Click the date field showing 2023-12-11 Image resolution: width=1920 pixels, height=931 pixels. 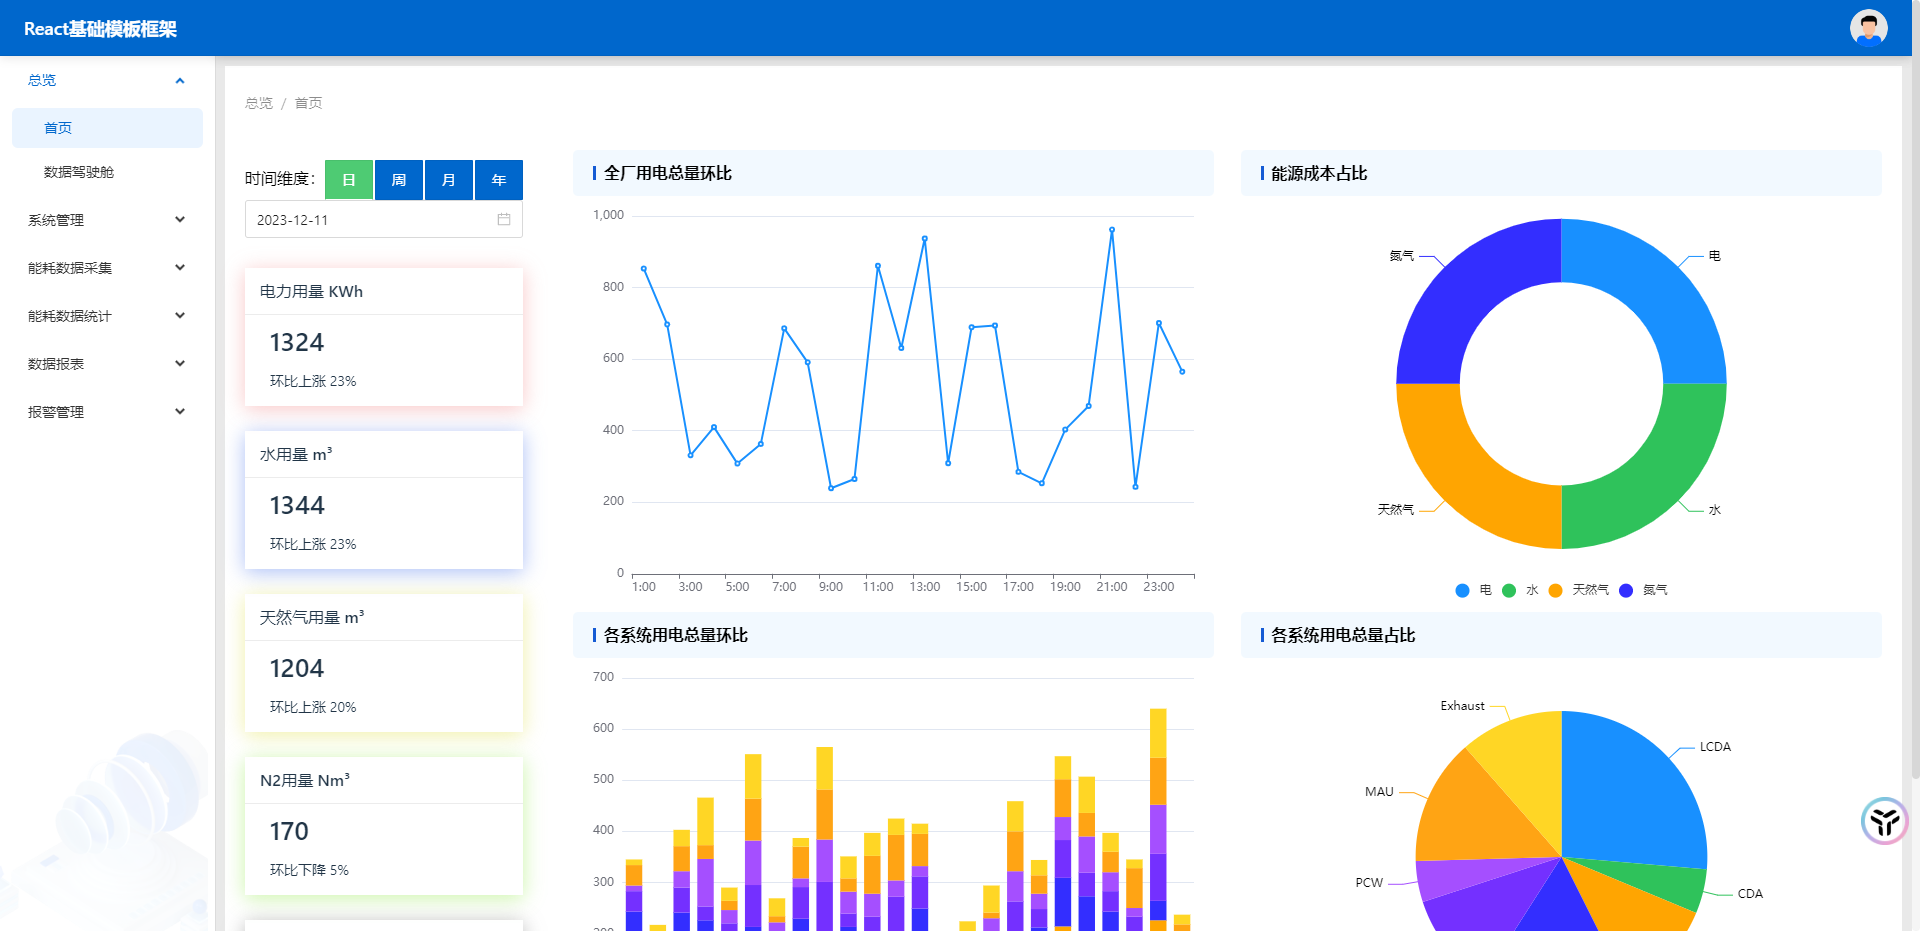[x=384, y=219]
